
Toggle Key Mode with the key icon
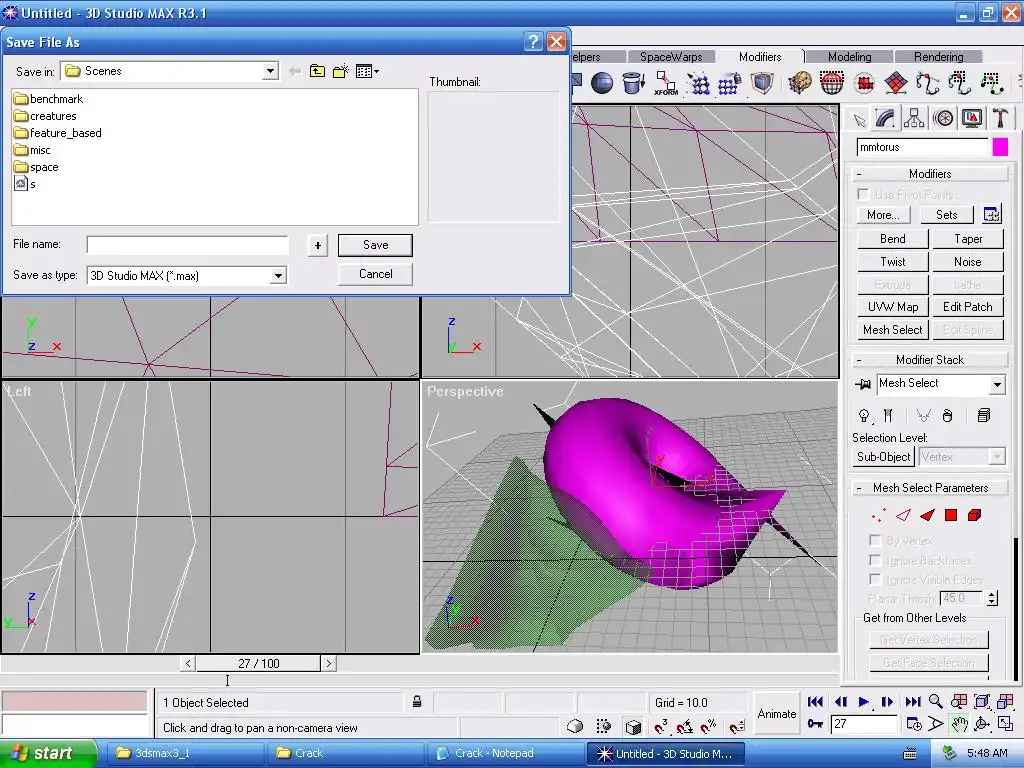click(815, 724)
